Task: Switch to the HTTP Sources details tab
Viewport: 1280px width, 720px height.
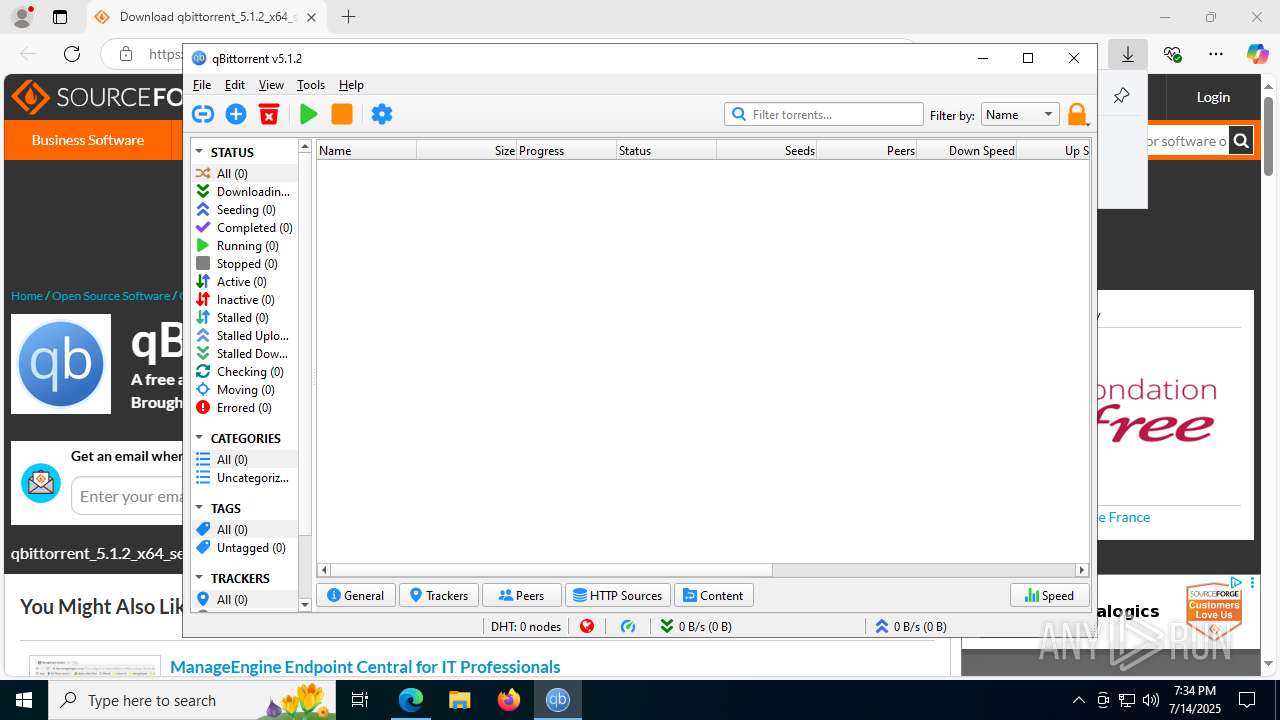Action: click(617, 595)
